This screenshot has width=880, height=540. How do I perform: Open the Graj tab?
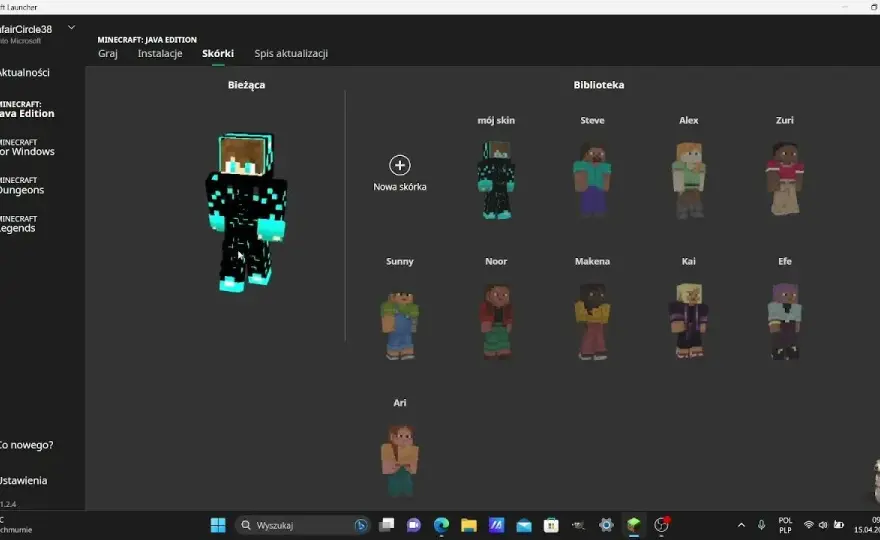[108, 54]
